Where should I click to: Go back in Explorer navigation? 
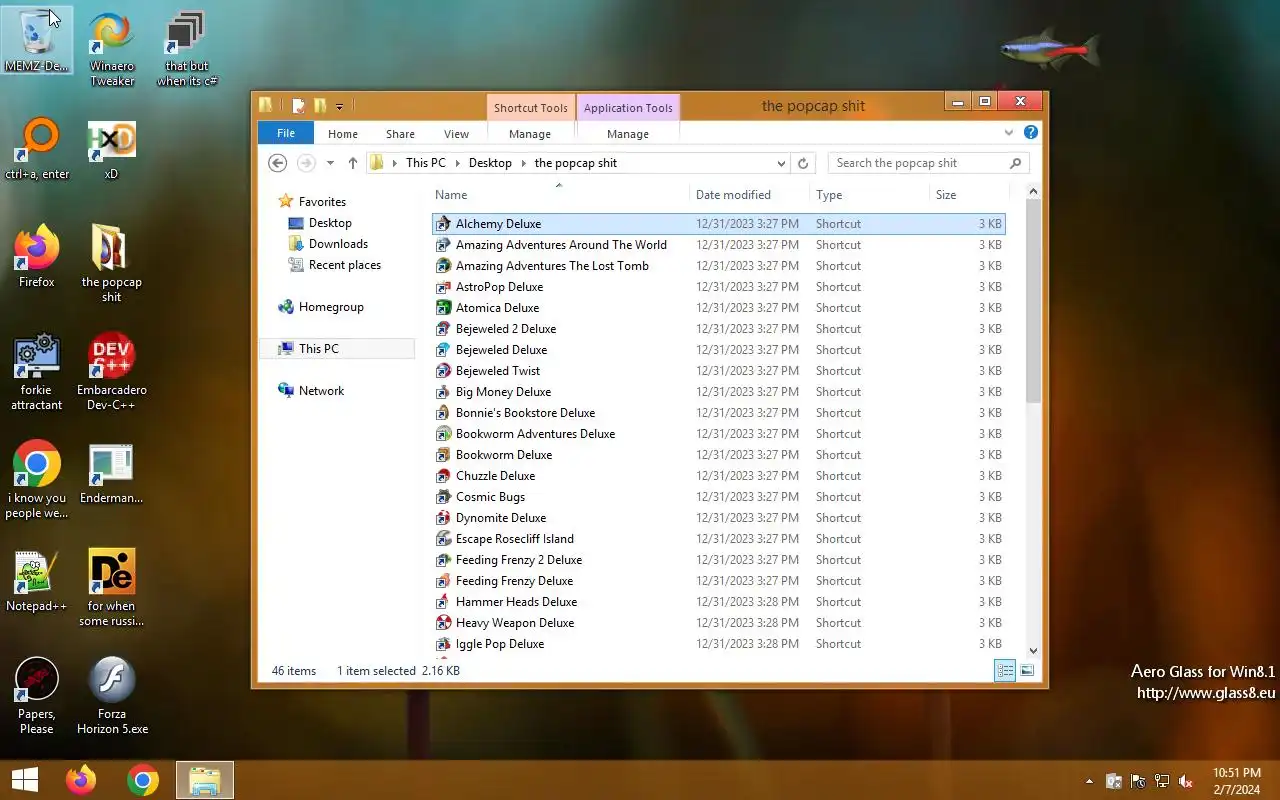click(278, 163)
